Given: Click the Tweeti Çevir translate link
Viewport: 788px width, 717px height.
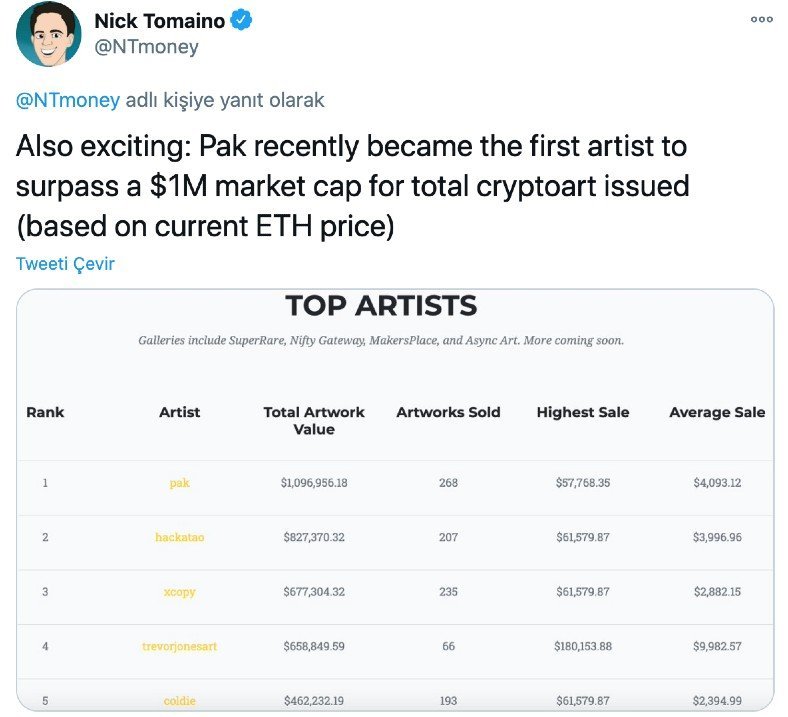Looking at the screenshot, I should click(x=65, y=264).
